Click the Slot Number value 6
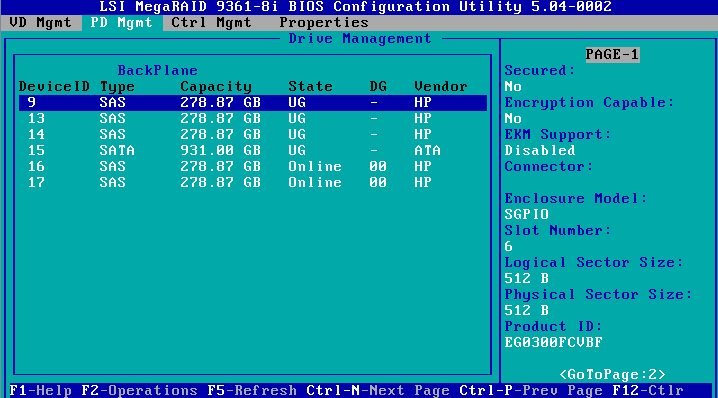This screenshot has height=398, width=718. [508, 246]
